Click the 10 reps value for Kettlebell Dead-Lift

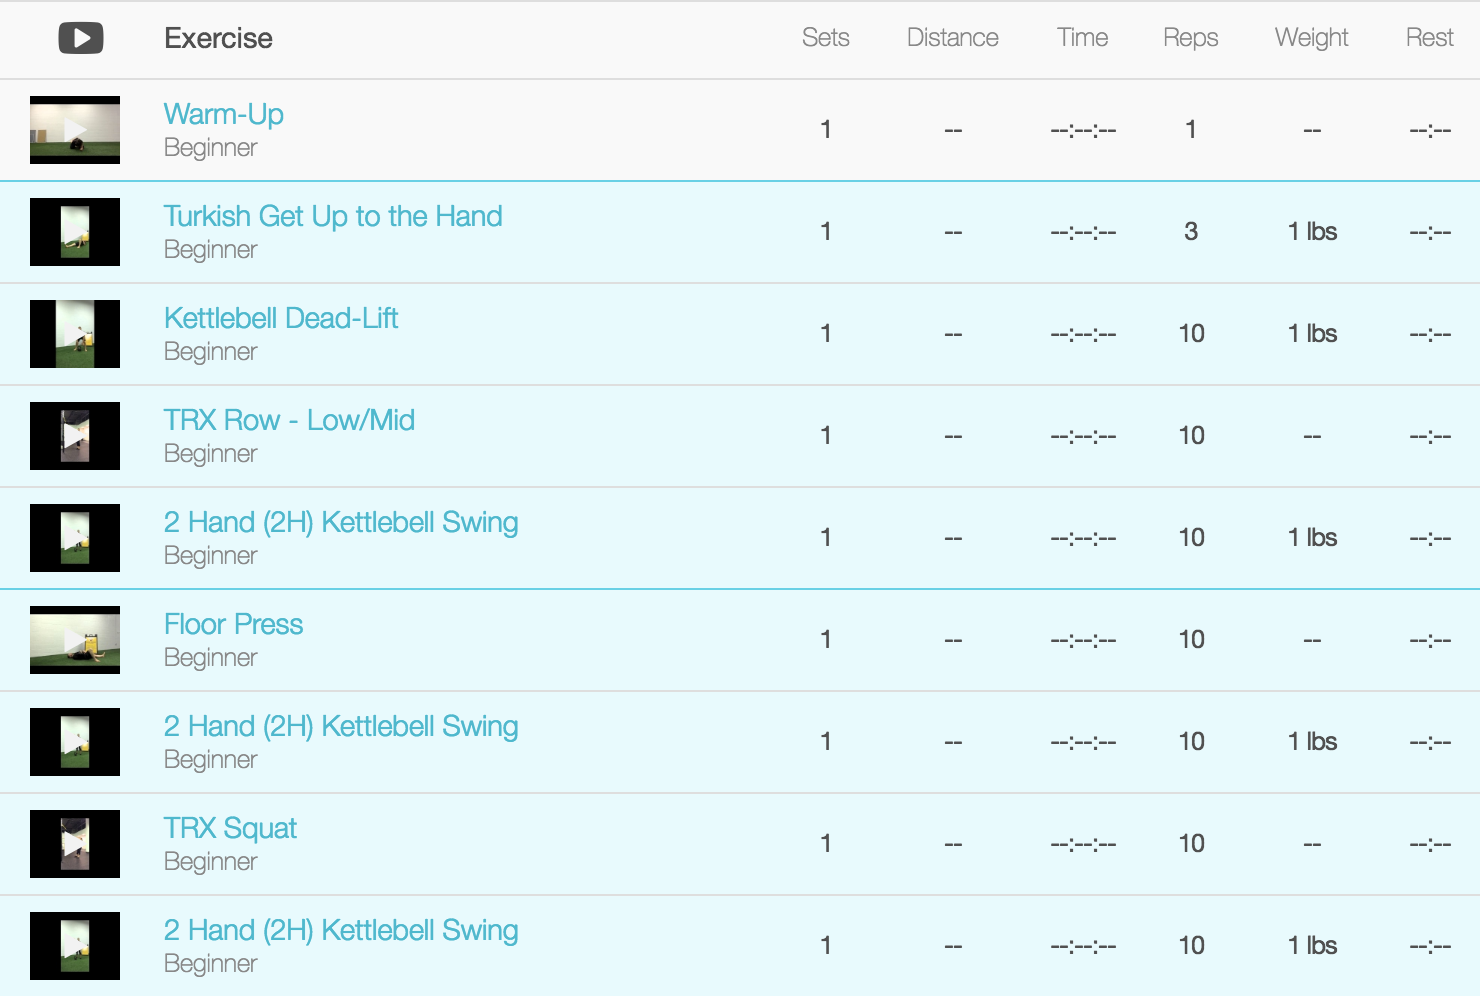coord(1191,333)
